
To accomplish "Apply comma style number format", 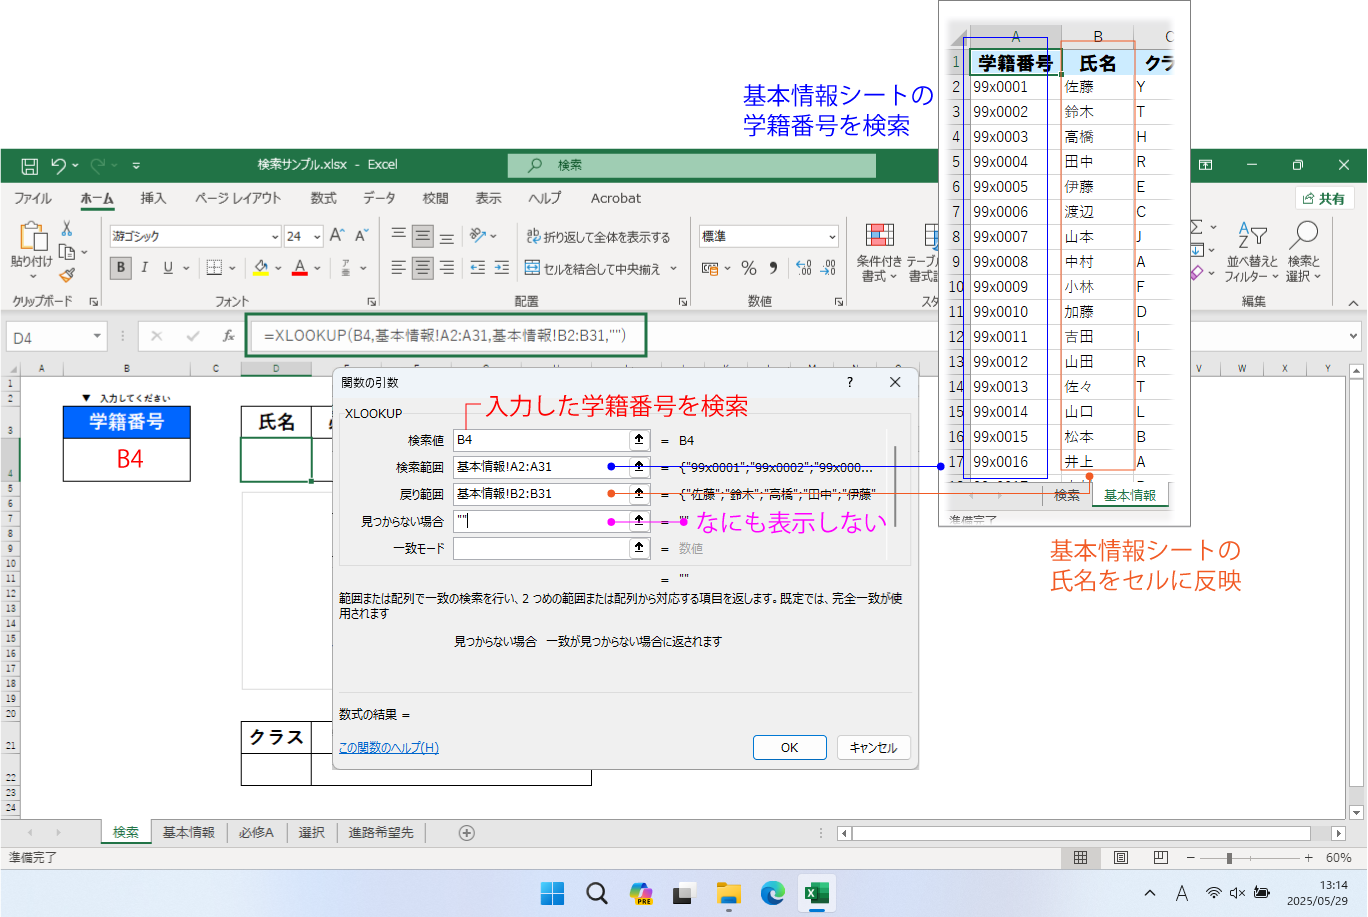I will (x=773, y=268).
